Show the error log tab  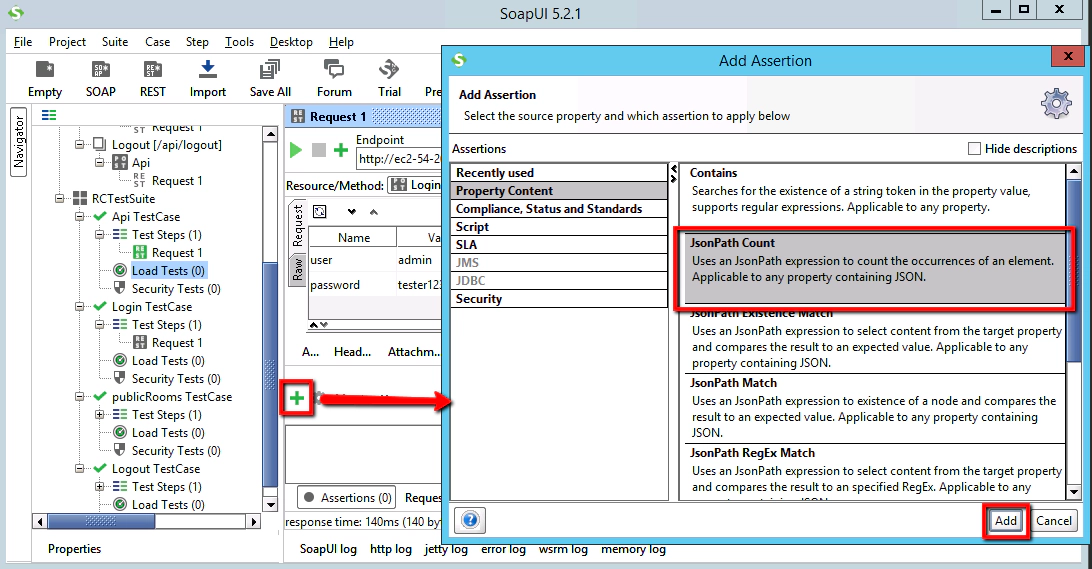(x=504, y=549)
